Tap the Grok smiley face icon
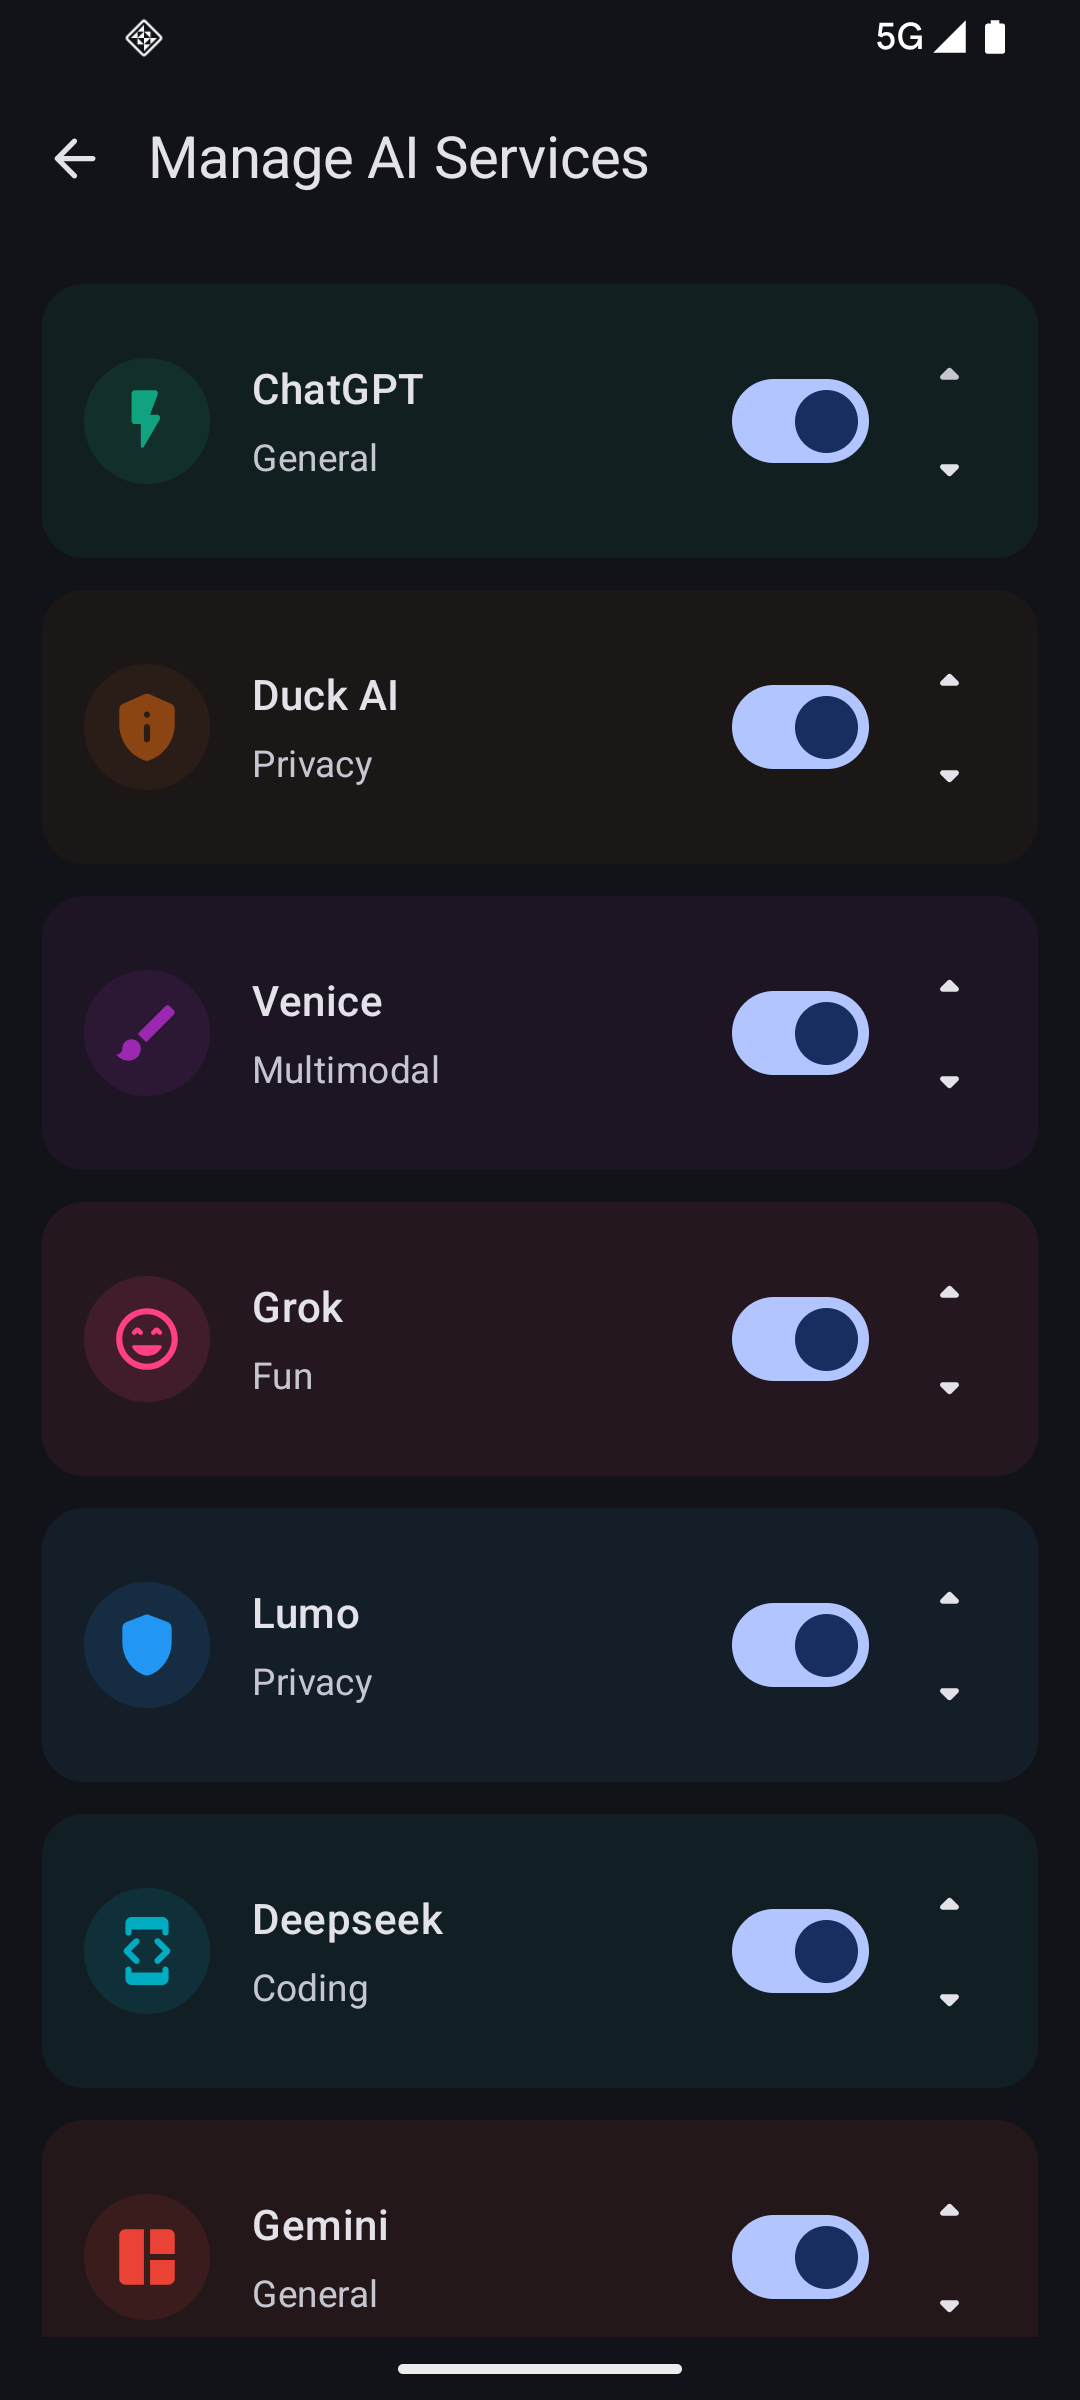Image resolution: width=1080 pixels, height=2400 pixels. pyautogui.click(x=147, y=1339)
